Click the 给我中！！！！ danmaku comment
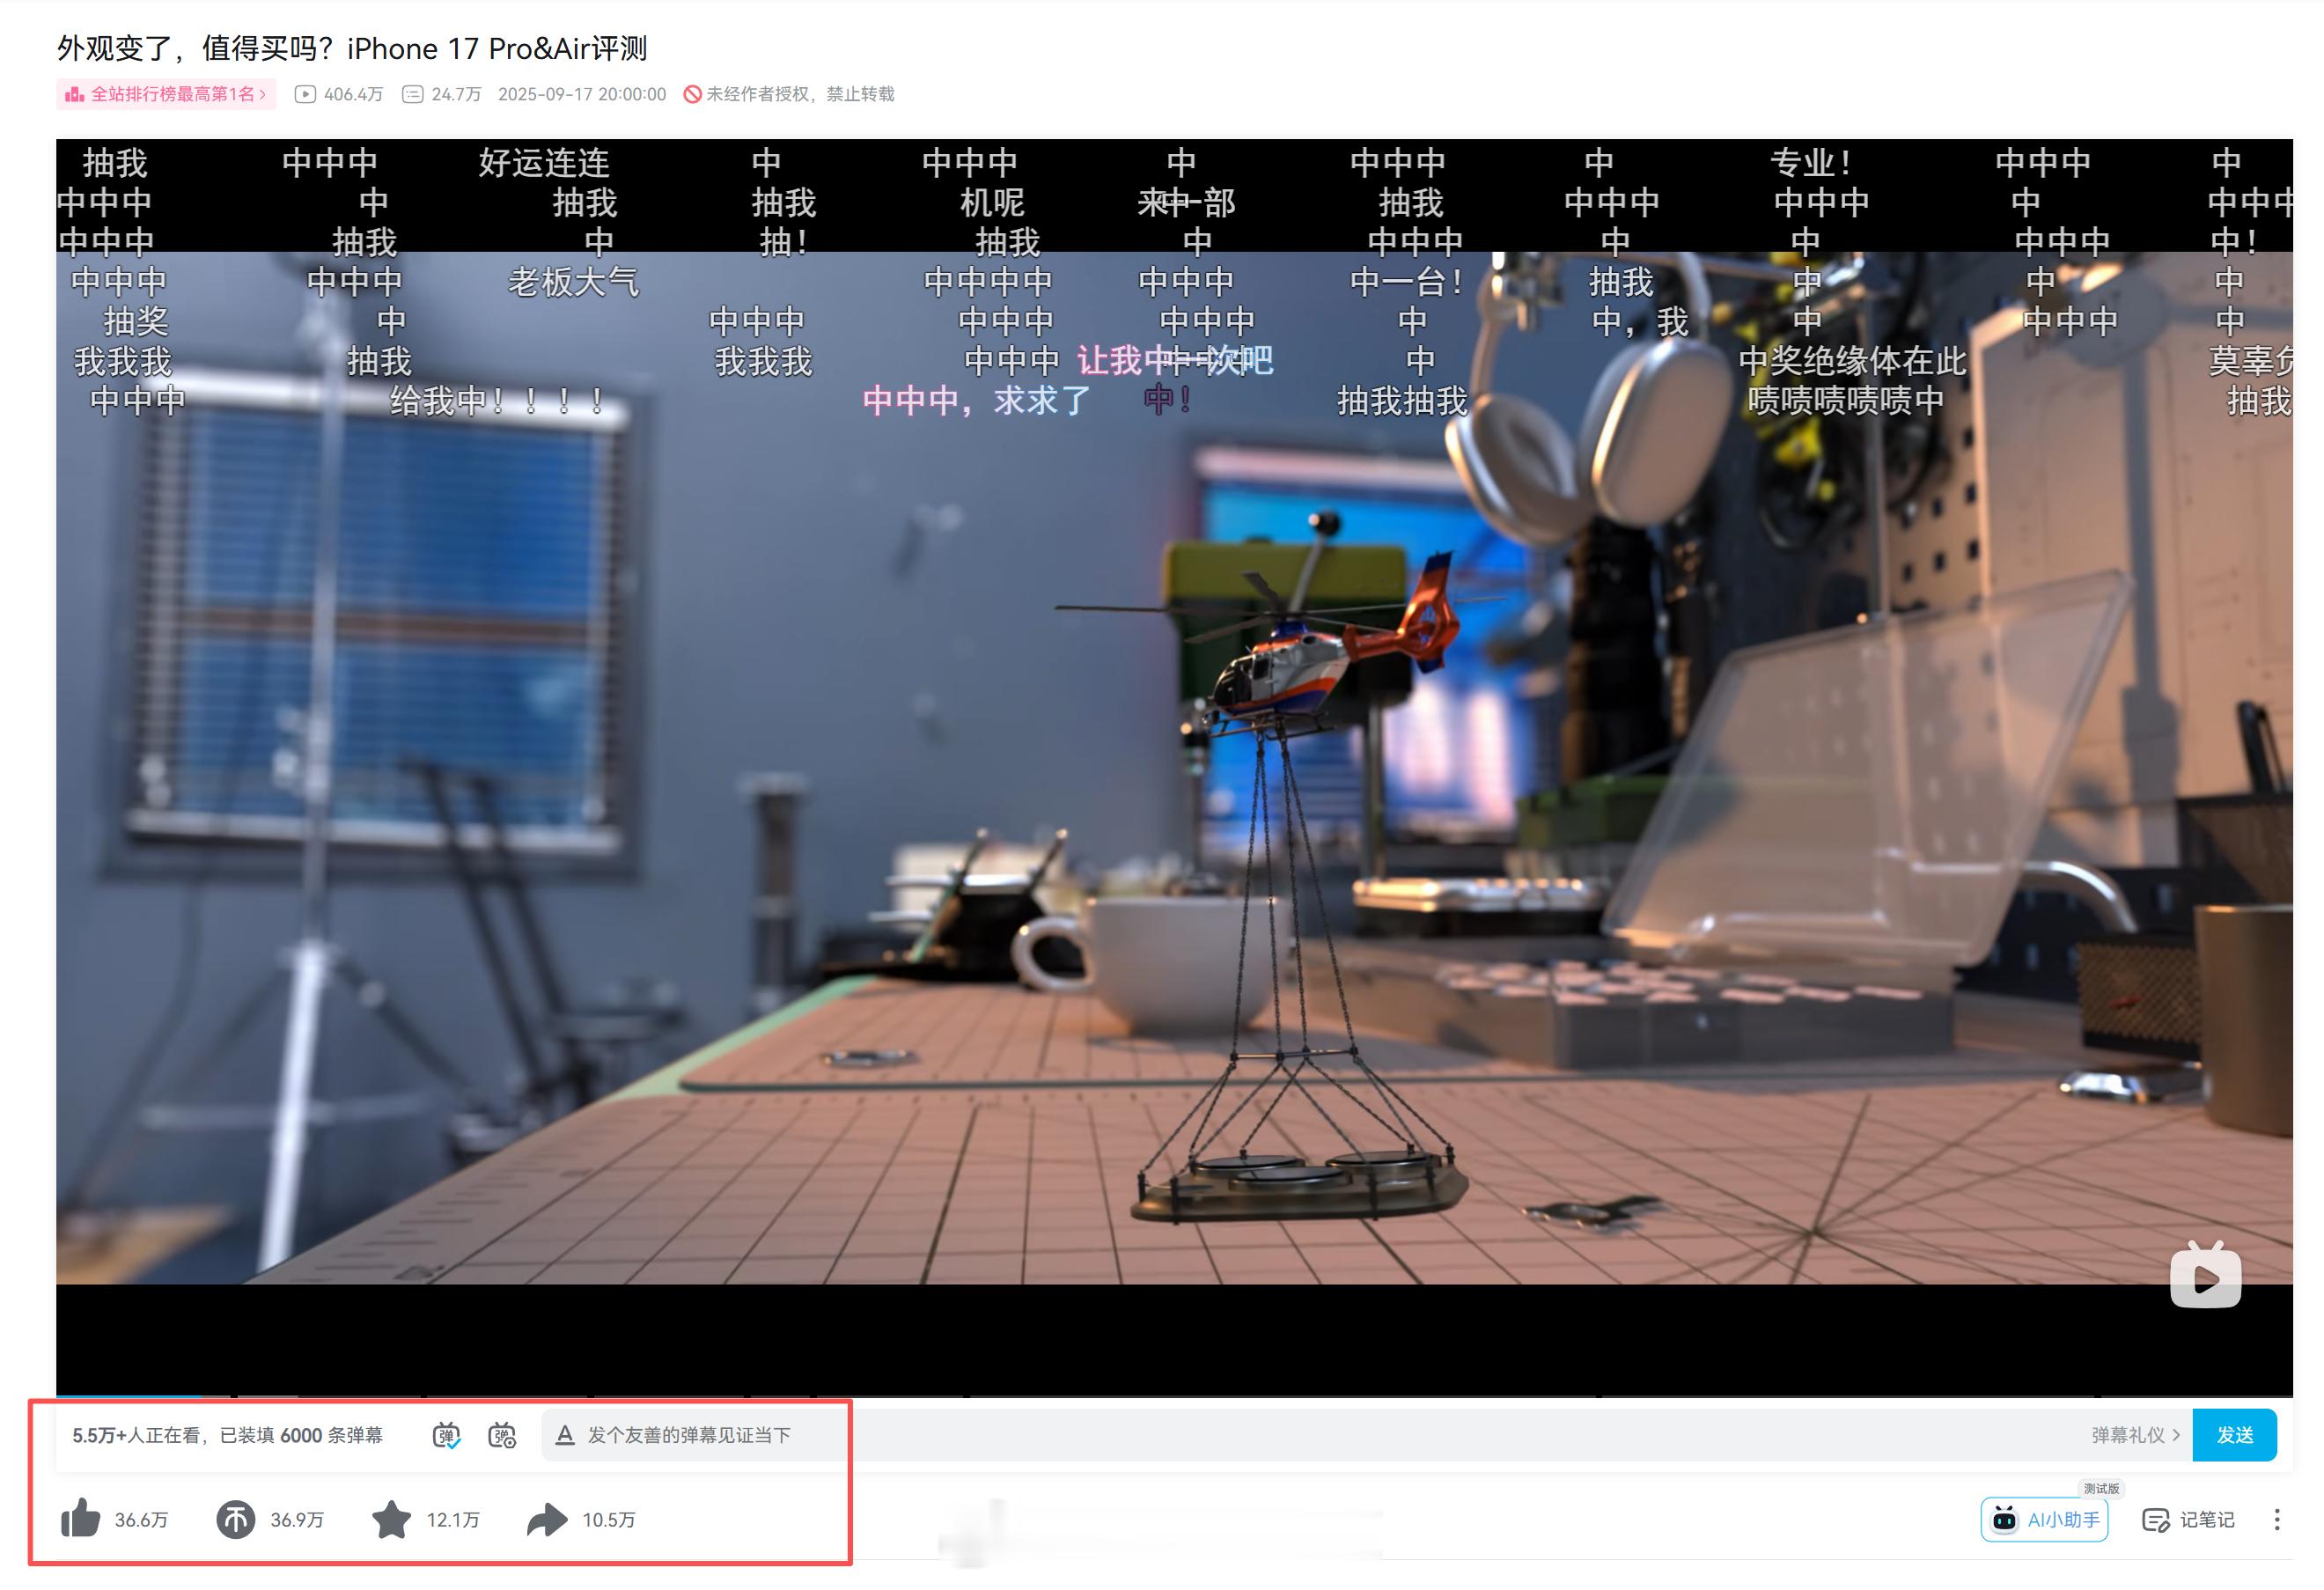 [x=497, y=401]
